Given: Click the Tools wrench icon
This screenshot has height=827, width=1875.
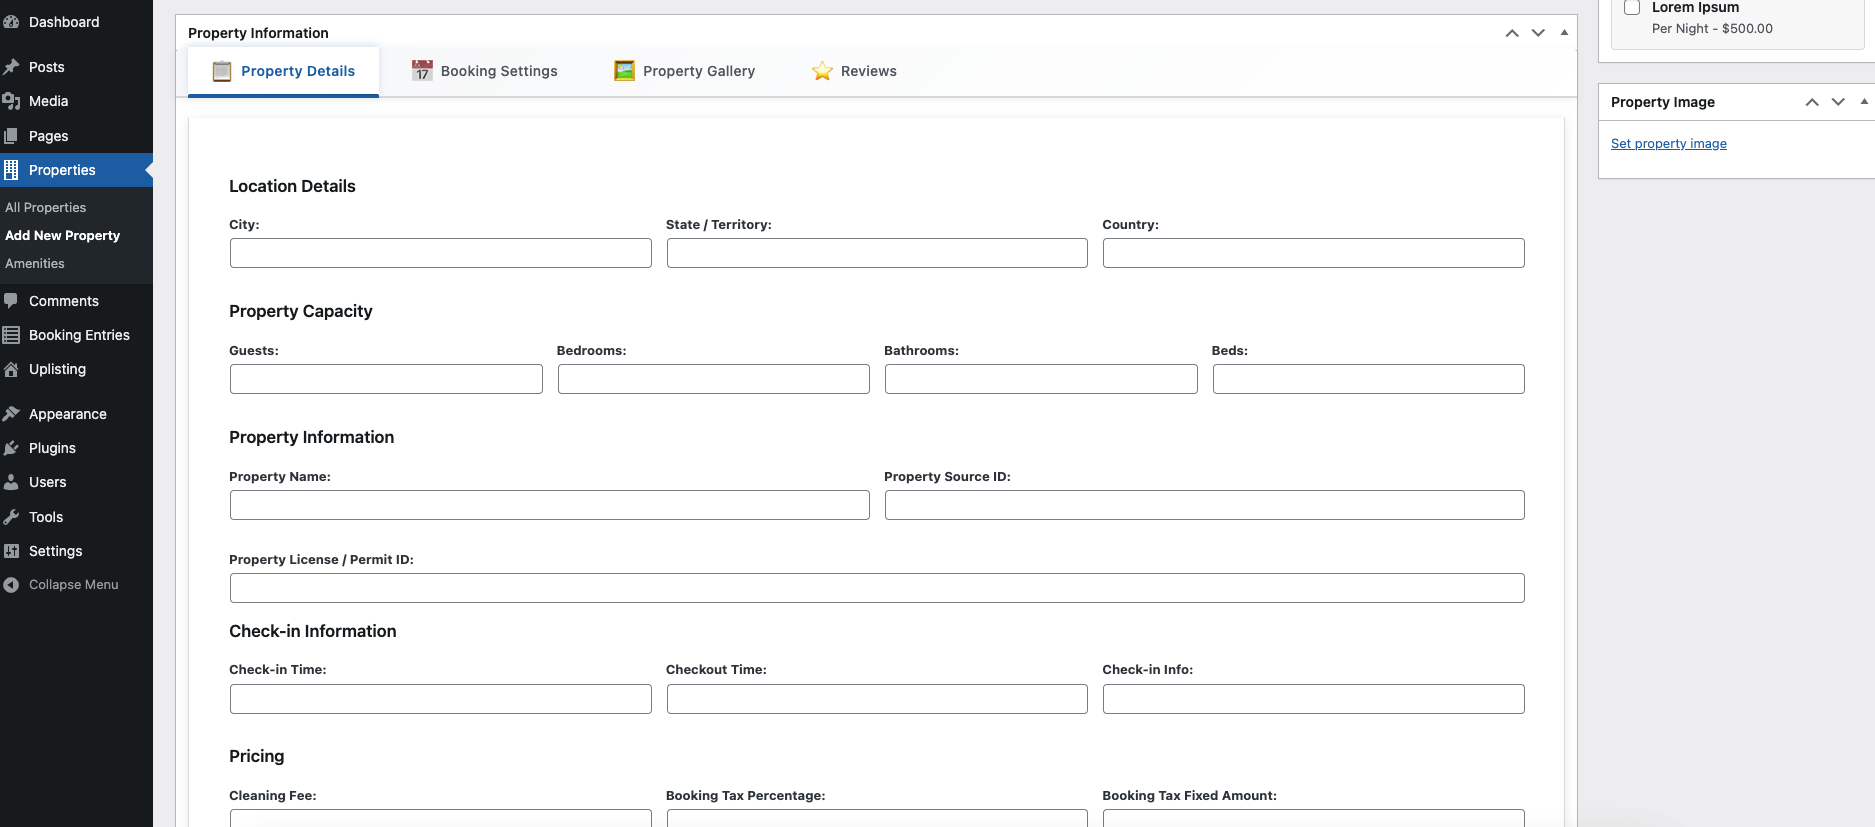Looking at the screenshot, I should (11, 517).
